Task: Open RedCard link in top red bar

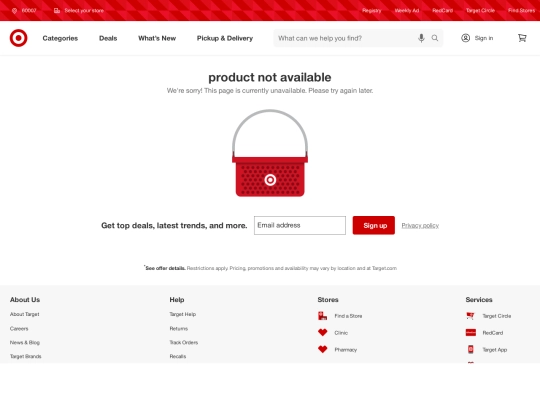Action: coord(443,11)
